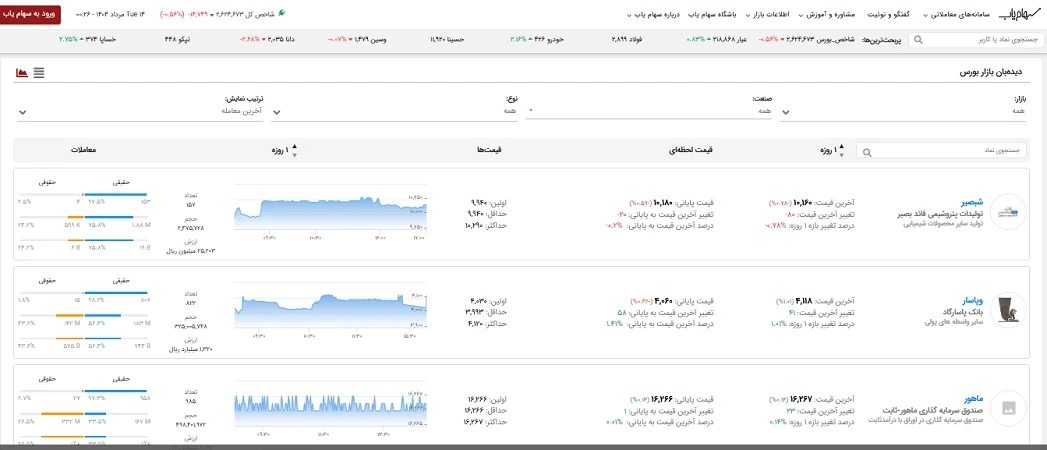1047x450 pixels.
Task: Expand مشاوره و آموزش menu
Action: coord(827,13)
